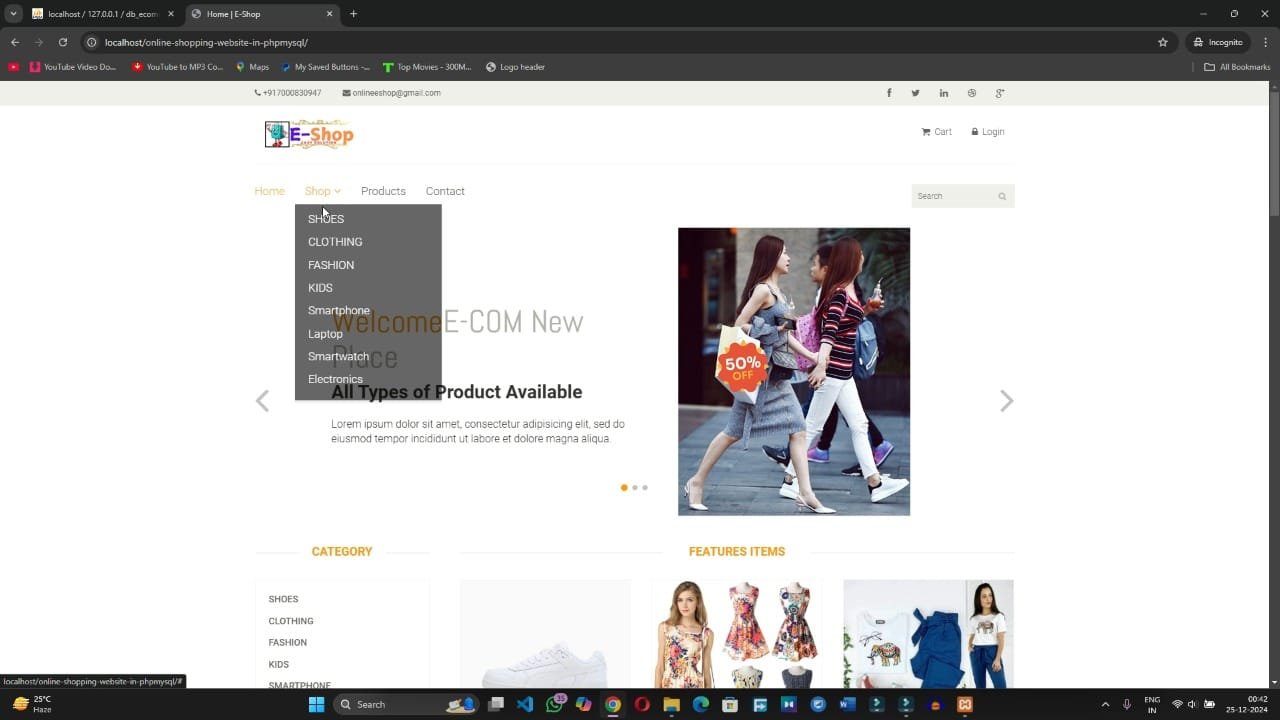Submit search with the magnifier icon
Screen dimensions: 1280x720
[1002, 196]
